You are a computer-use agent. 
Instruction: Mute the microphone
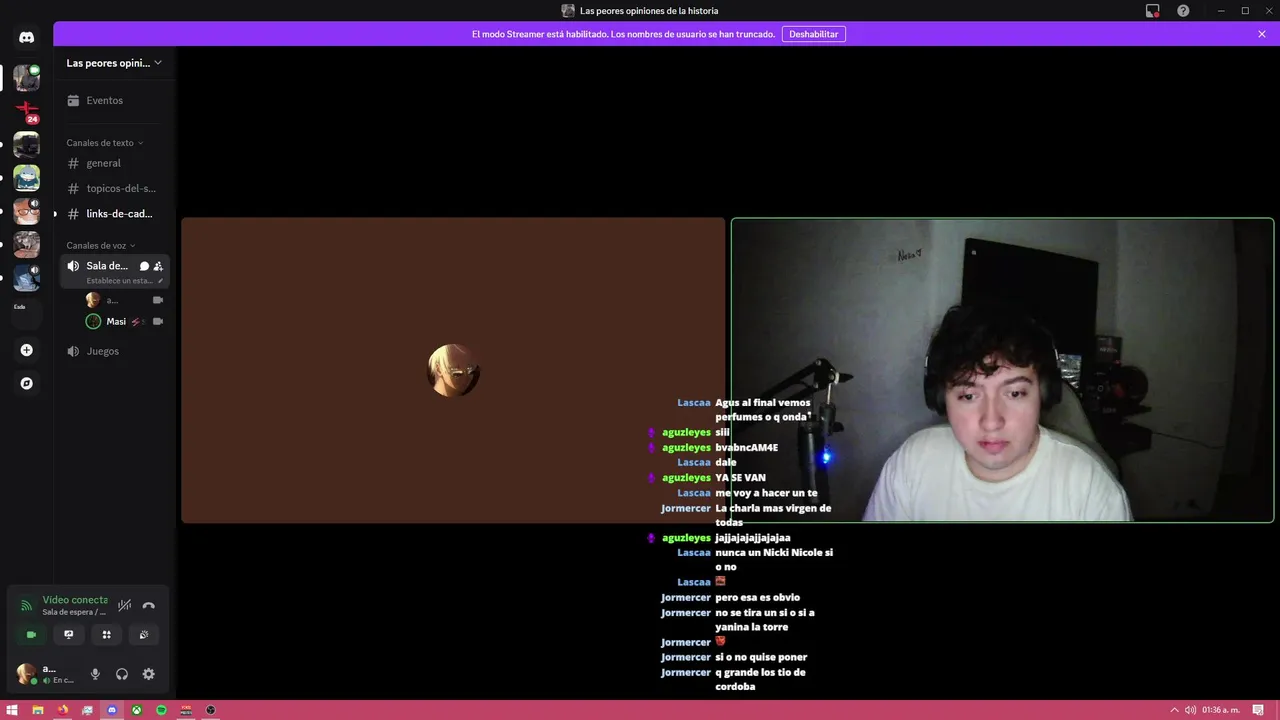click(x=95, y=674)
